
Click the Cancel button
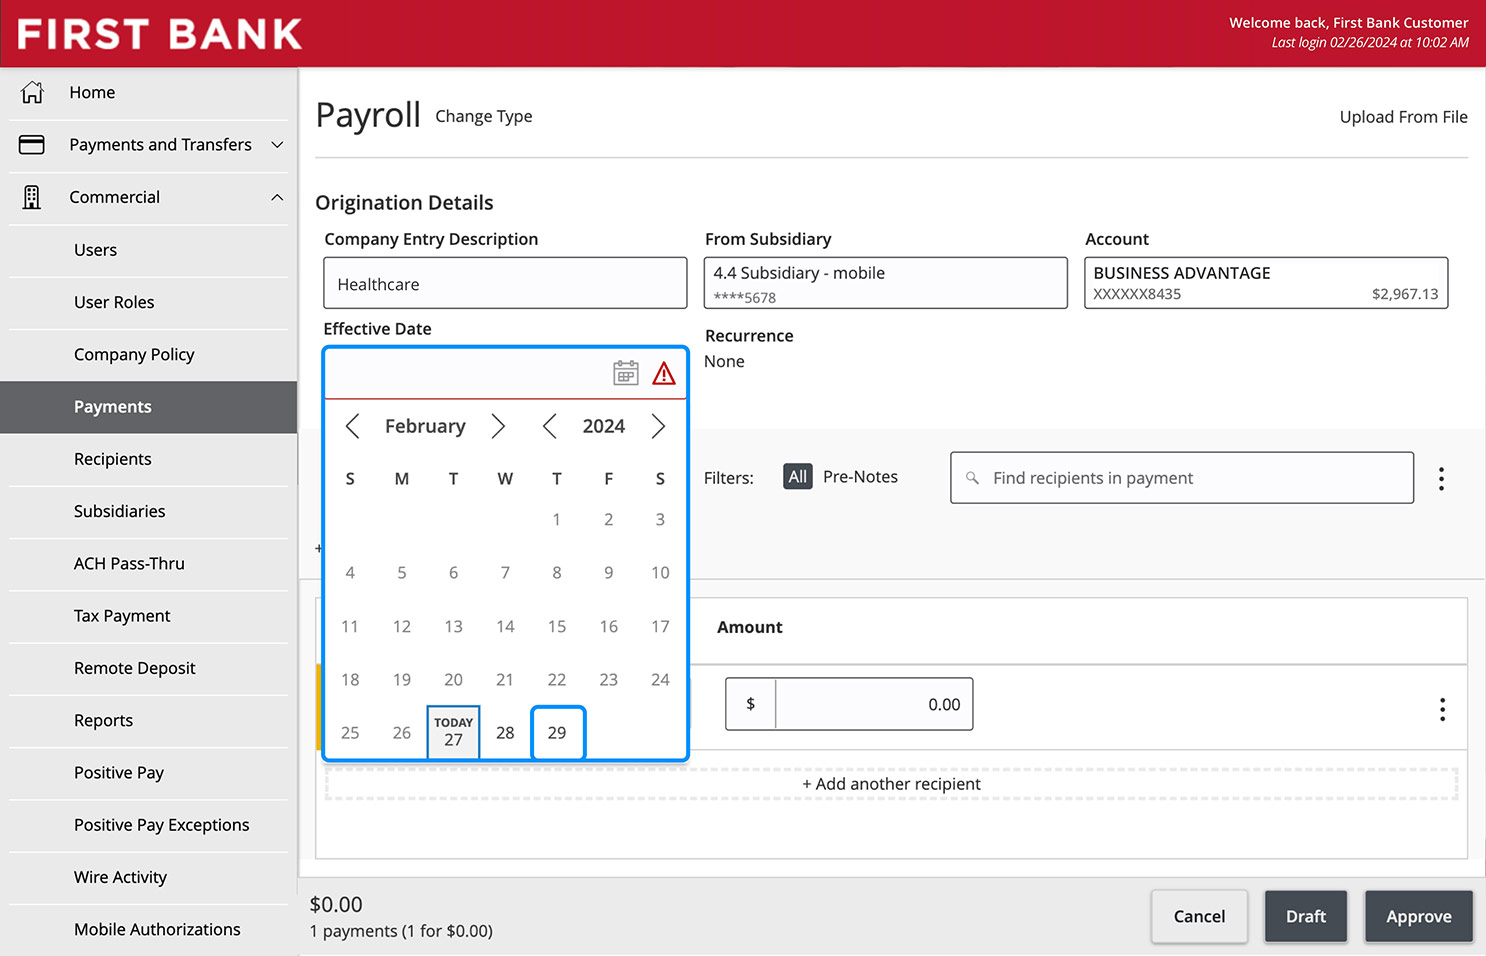[x=1199, y=916]
